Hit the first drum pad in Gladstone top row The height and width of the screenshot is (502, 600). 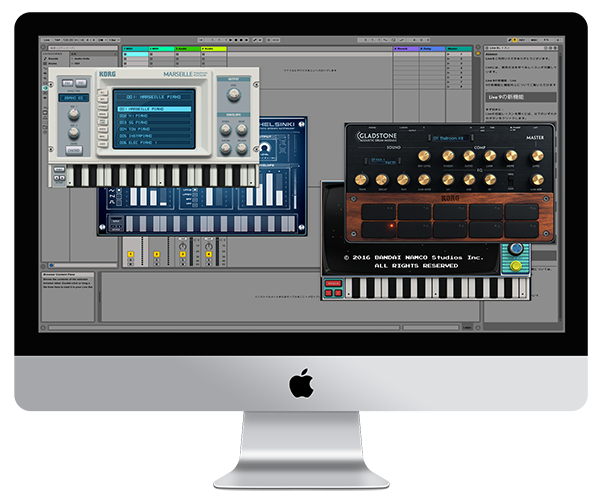[x=378, y=212]
